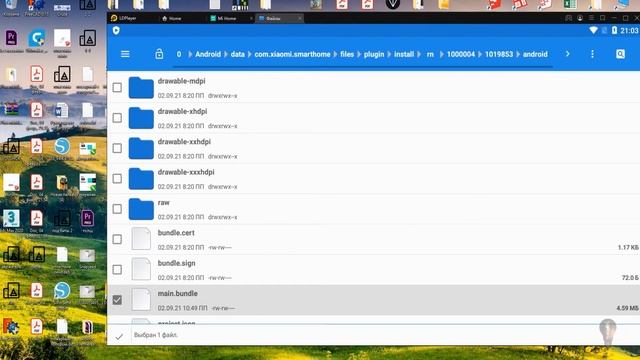
Task: Open the drawable-xxhdpi folder icon
Action: pos(141,148)
